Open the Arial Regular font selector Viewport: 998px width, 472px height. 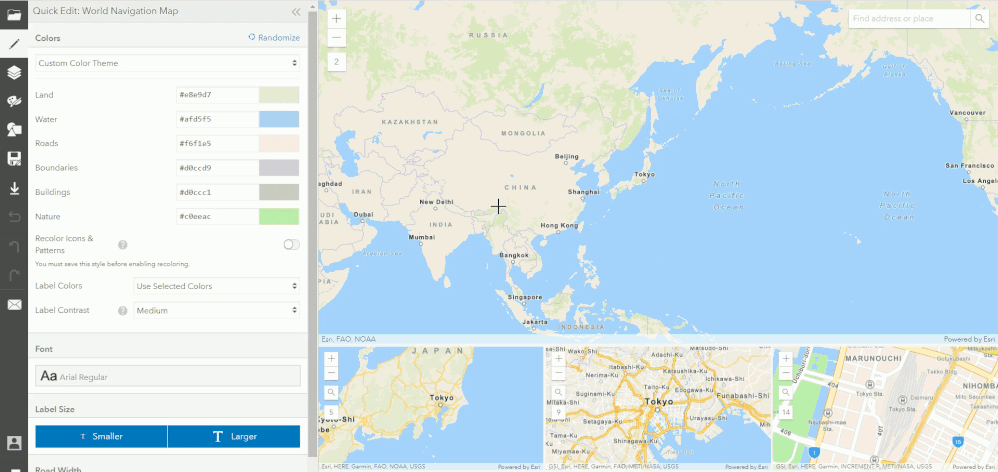click(x=167, y=376)
